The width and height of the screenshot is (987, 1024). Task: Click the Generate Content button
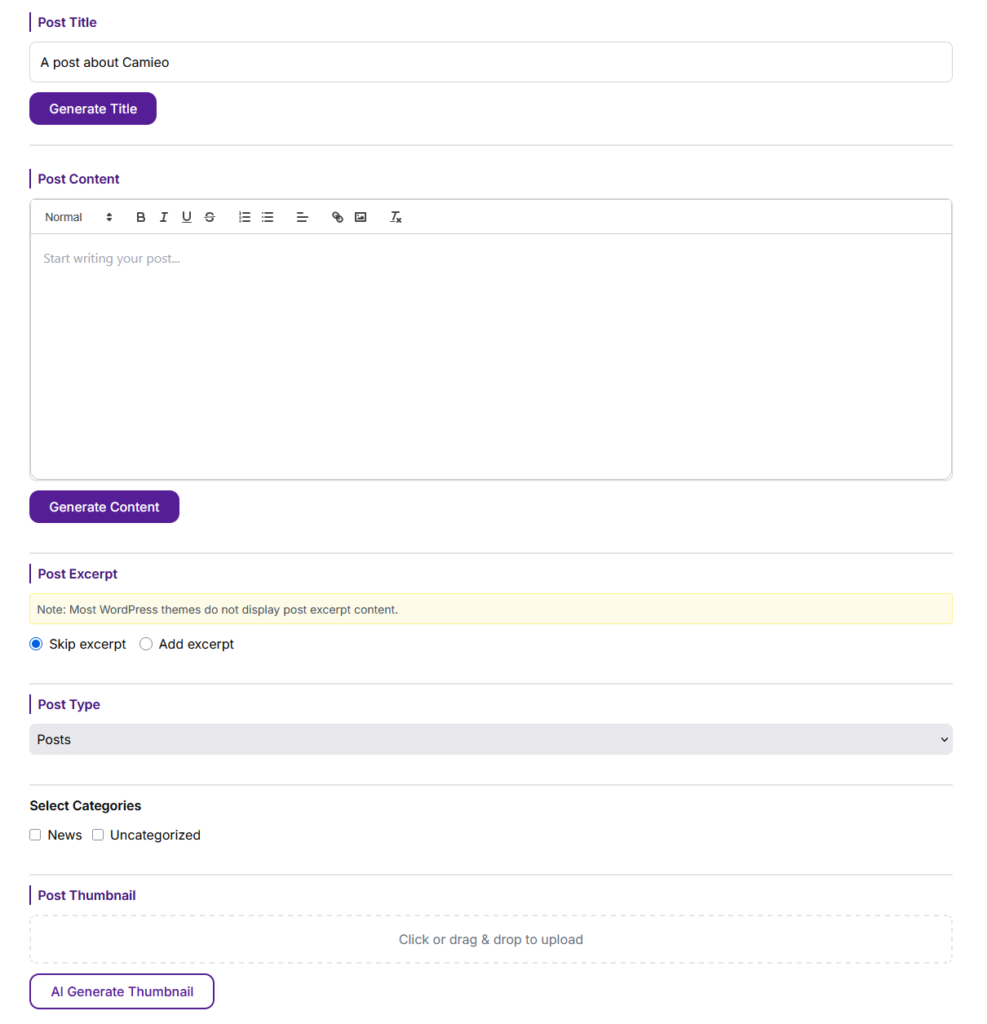[x=104, y=507]
